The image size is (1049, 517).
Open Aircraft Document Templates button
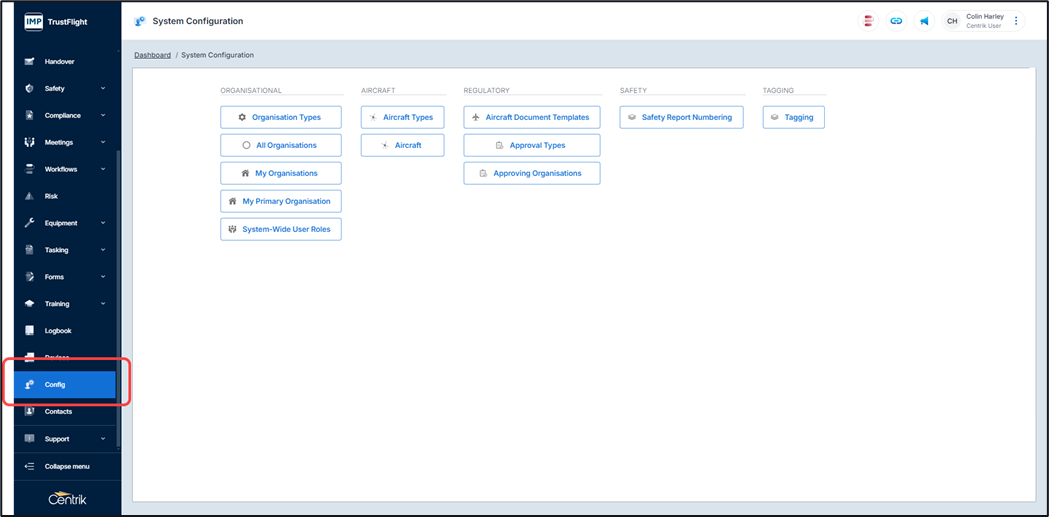pyautogui.click(x=532, y=117)
